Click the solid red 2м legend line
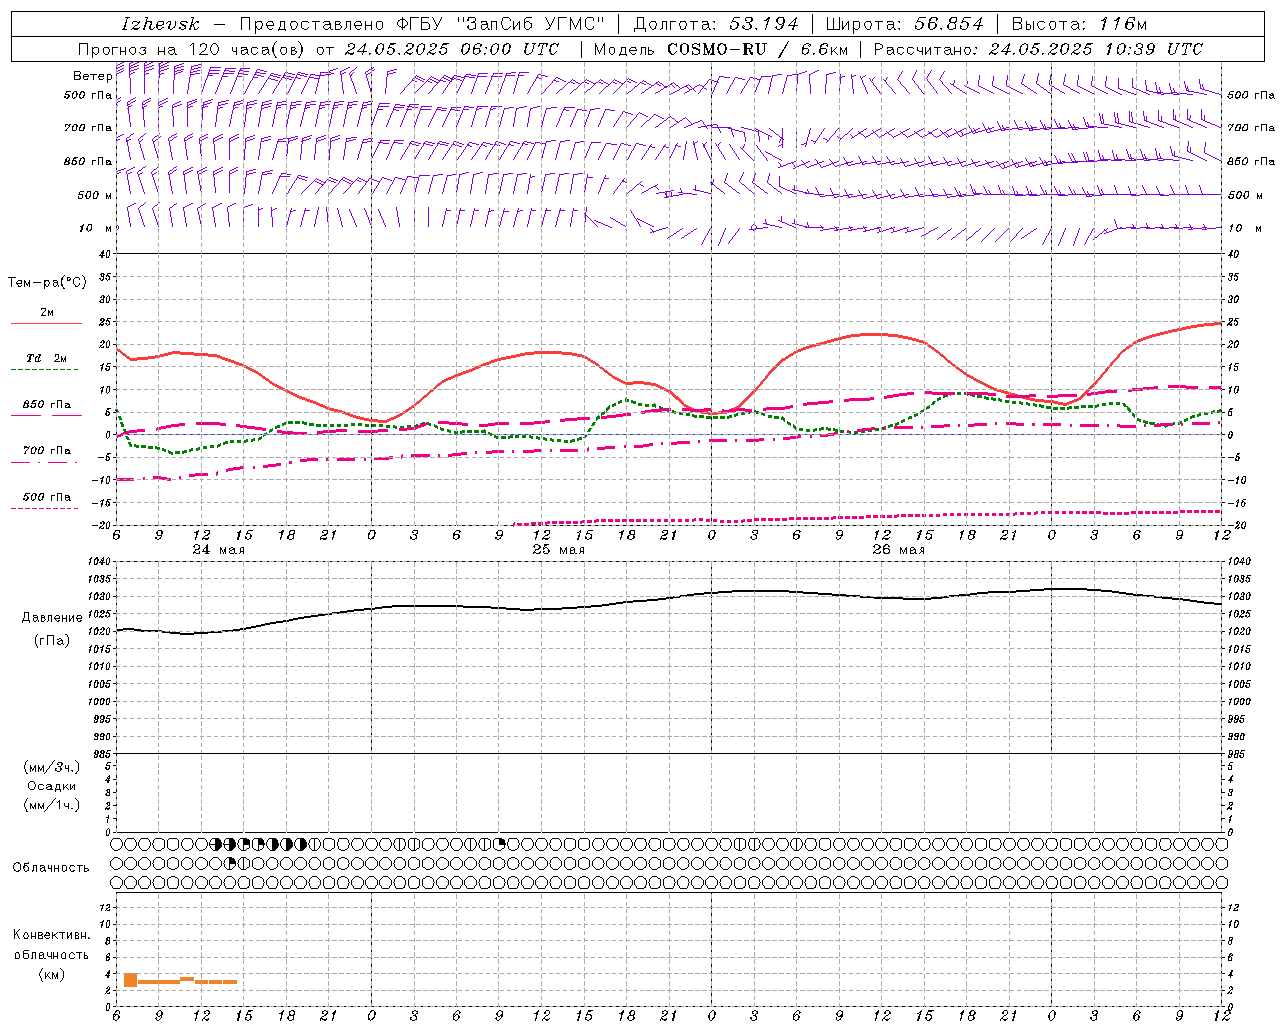This screenshot has width=1280, height=1024. click(46, 323)
